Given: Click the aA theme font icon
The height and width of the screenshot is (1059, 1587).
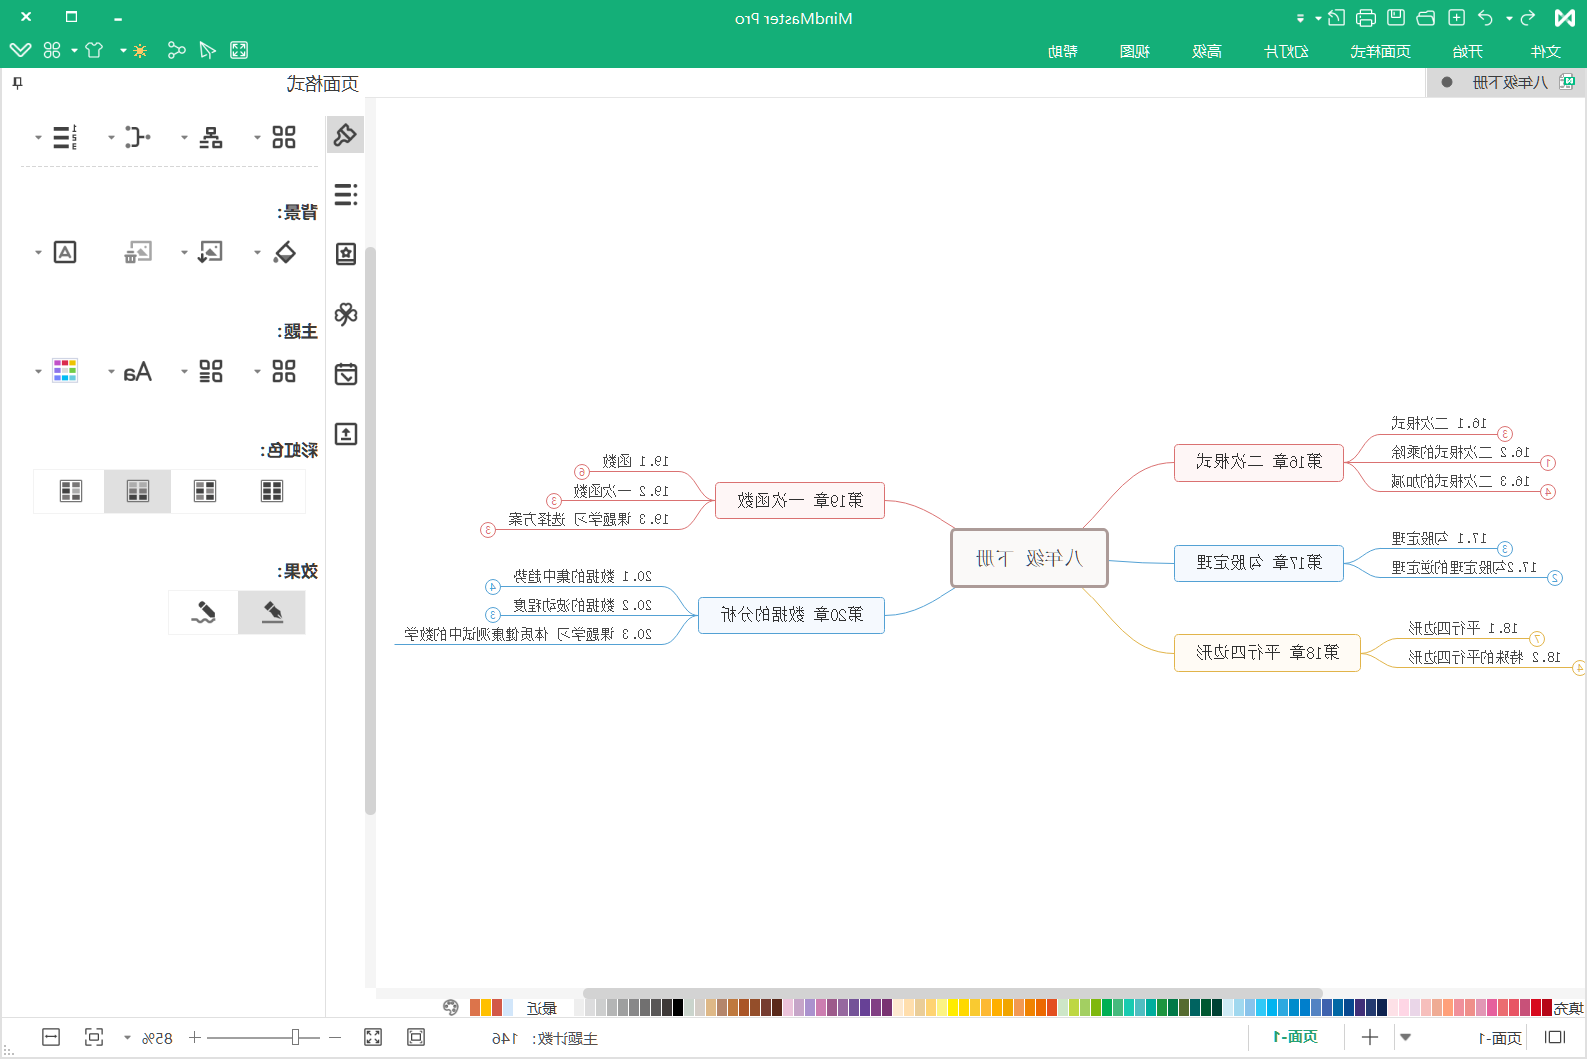Looking at the screenshot, I should (137, 372).
